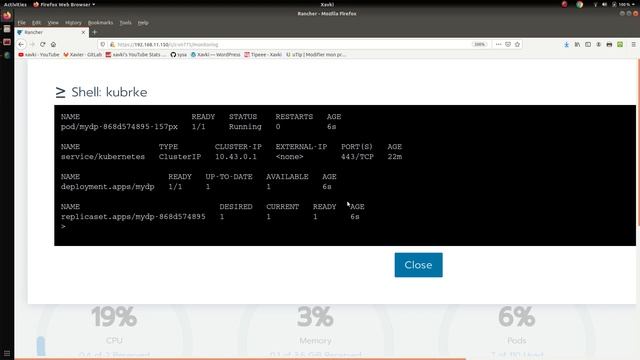
Task: Open Xavki — WordPress bookmark
Action: coord(216,54)
